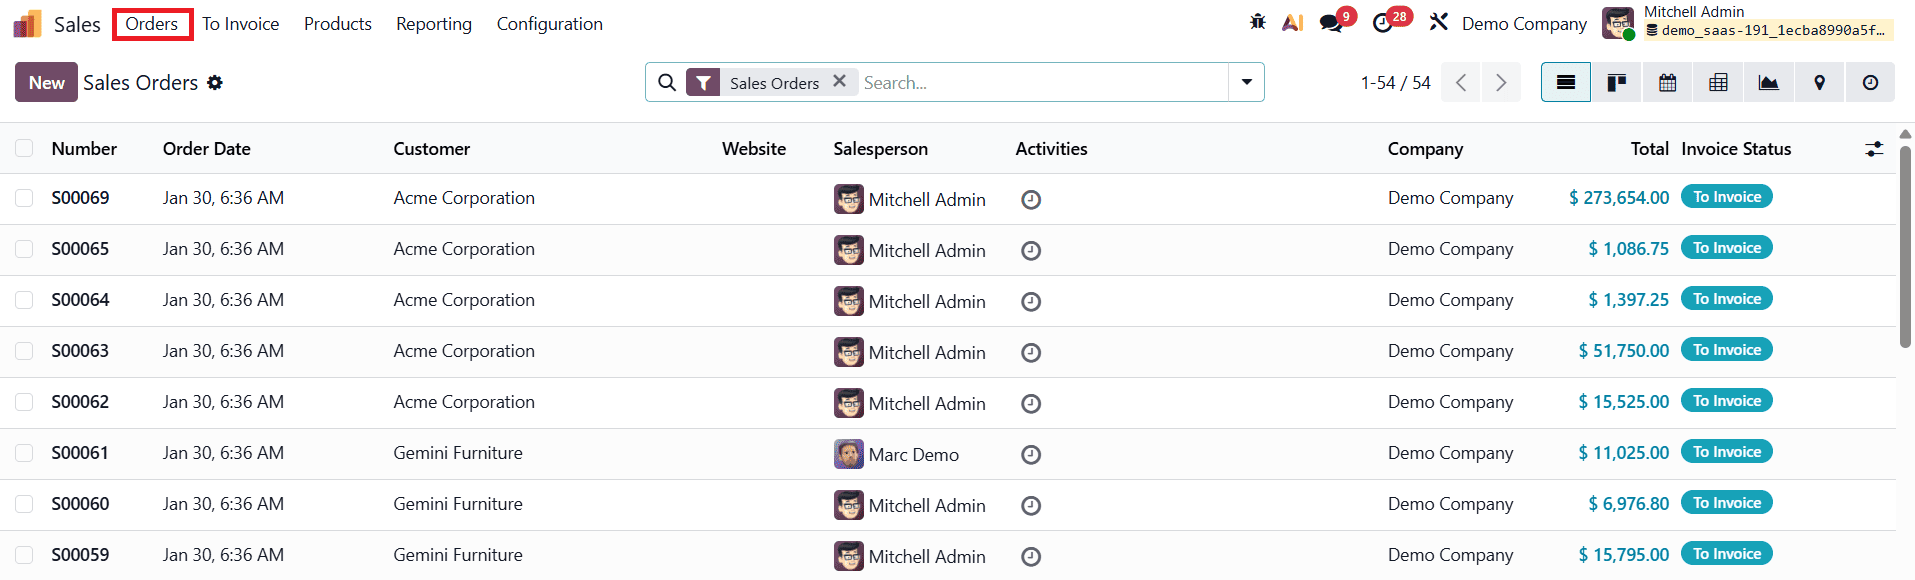
Task: Open the Sales app home icon
Action: click(x=27, y=24)
